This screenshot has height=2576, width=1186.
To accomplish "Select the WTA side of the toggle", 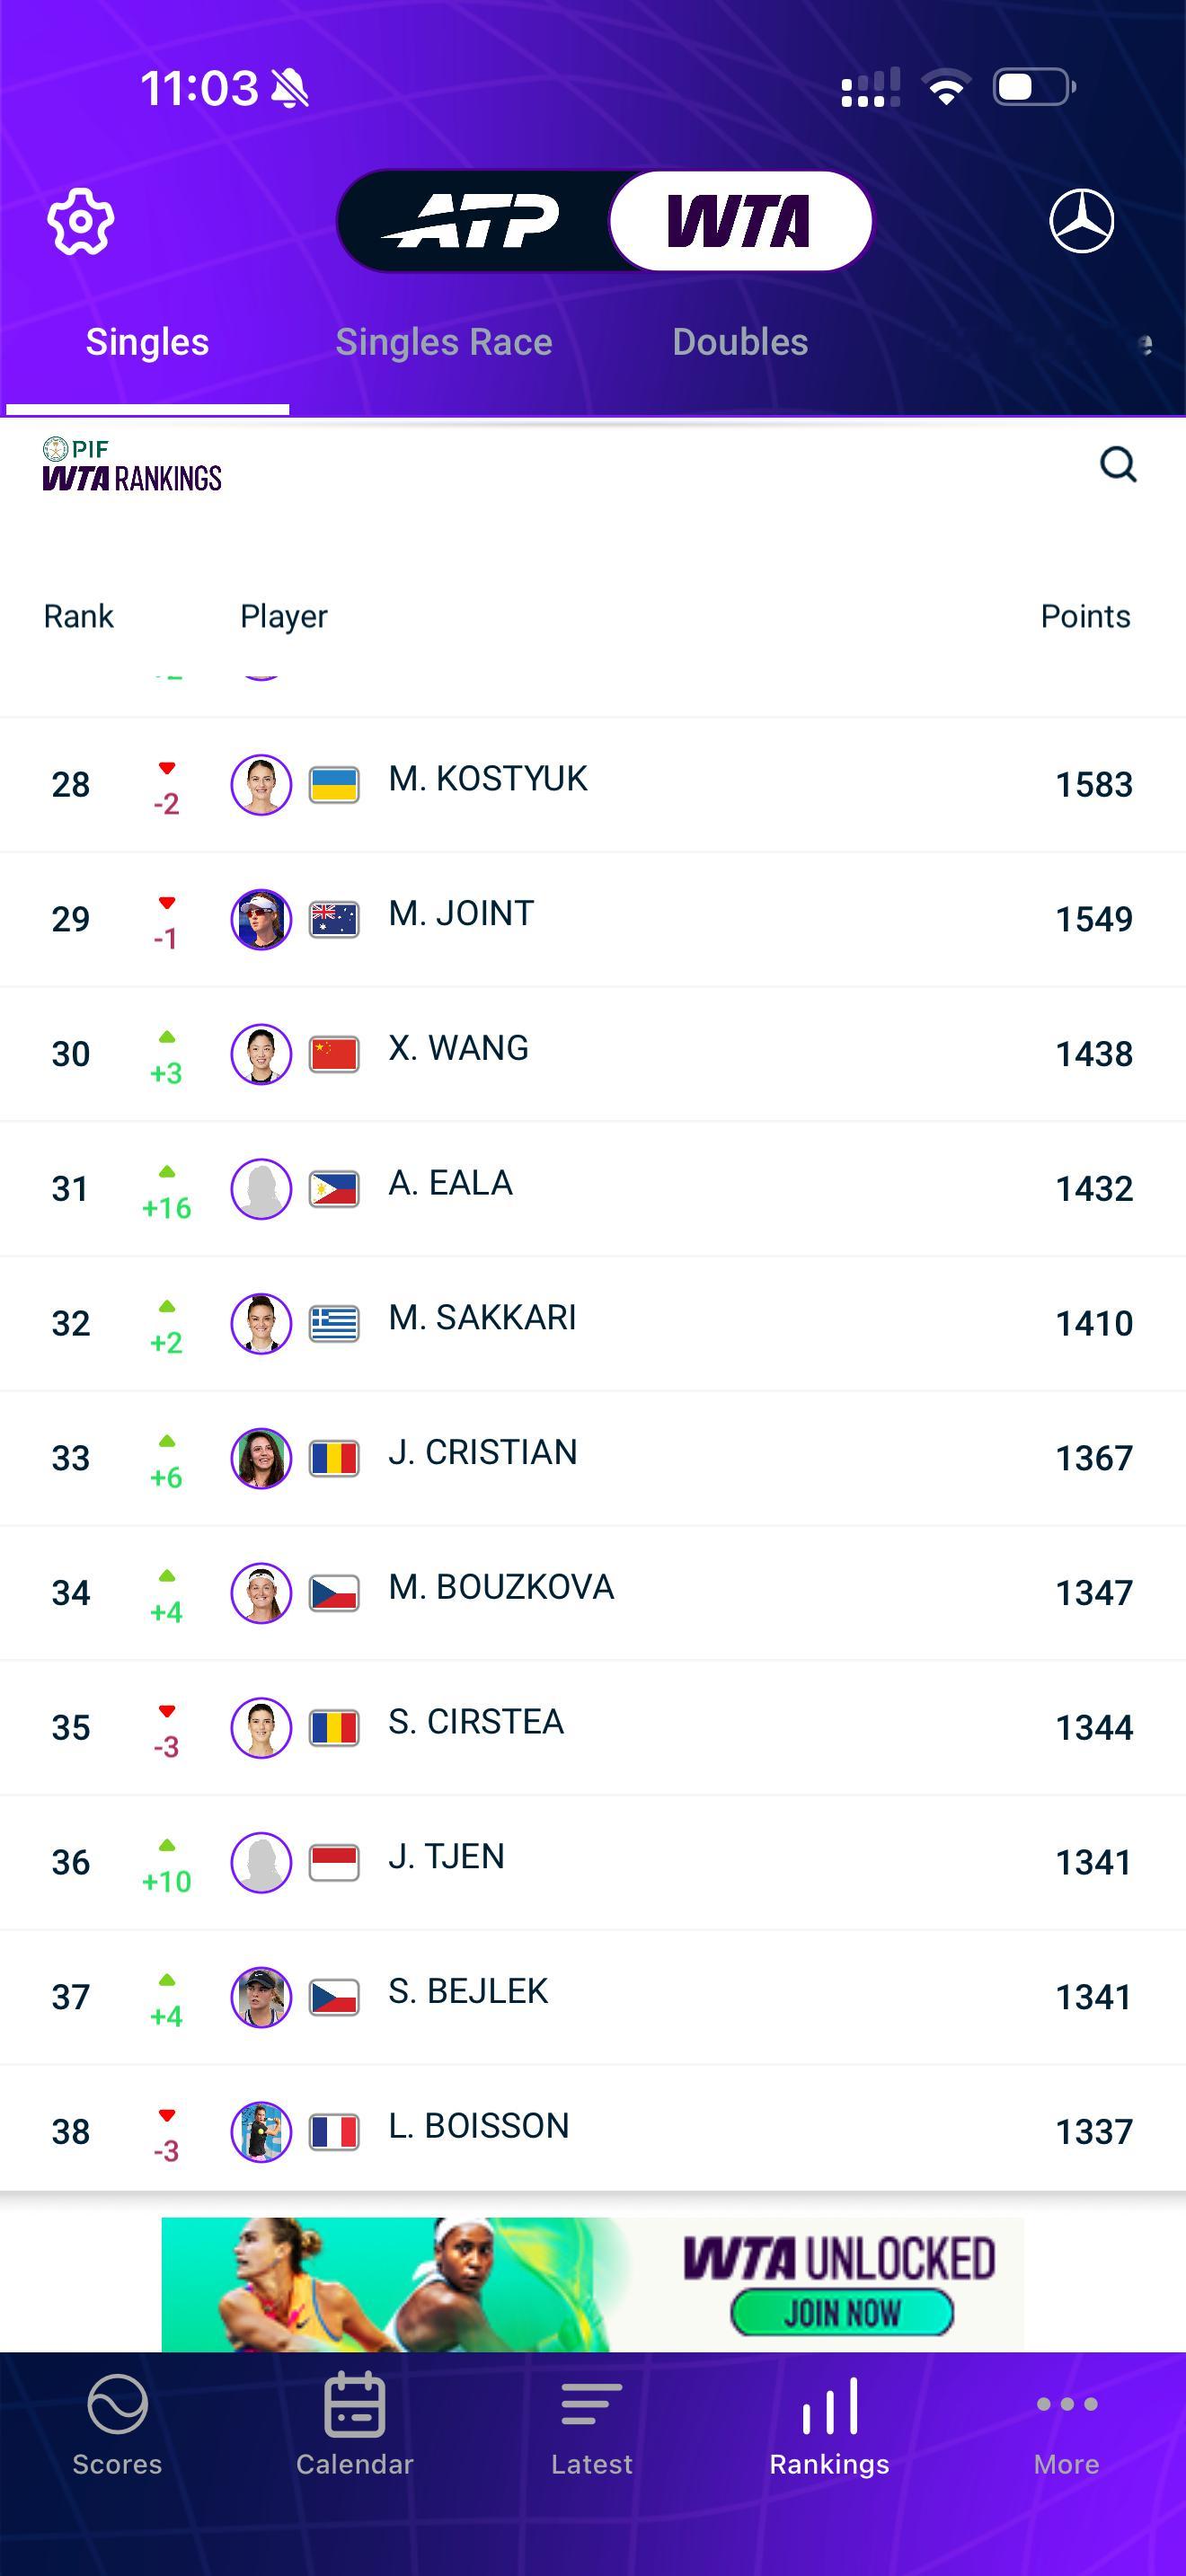I will click(741, 221).
